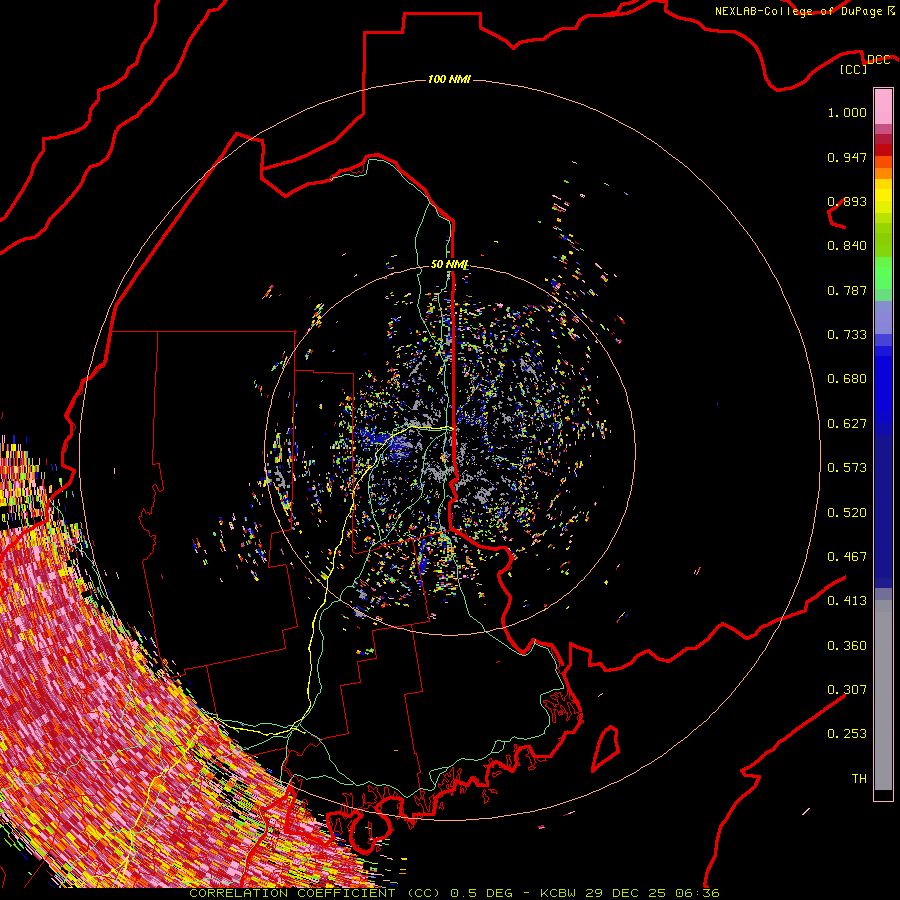The width and height of the screenshot is (900, 900).
Task: Click the 0.947 scale value
Action: pos(847,157)
